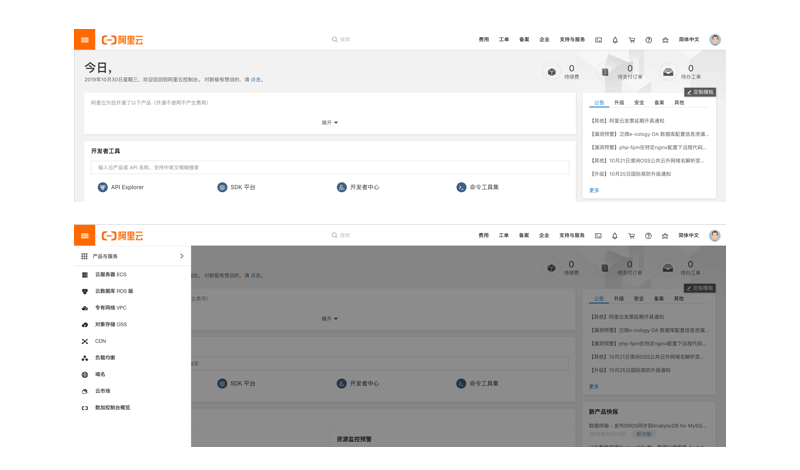The width and height of the screenshot is (800, 470).
Task: Open the php-fpm nginx notice in top screenshot
Action: coord(648,147)
